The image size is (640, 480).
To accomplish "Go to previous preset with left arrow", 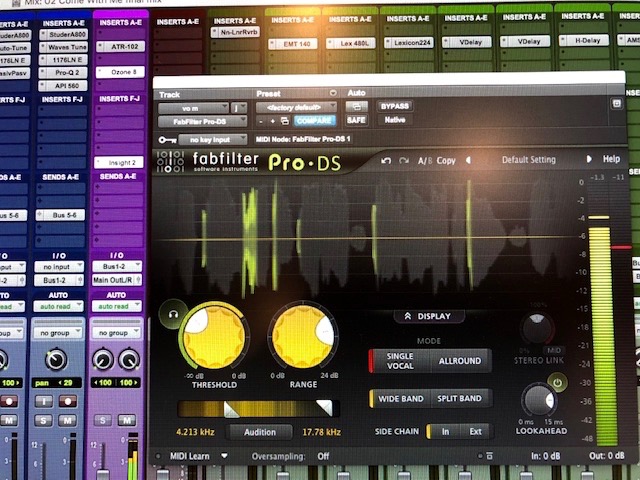I will (468, 160).
